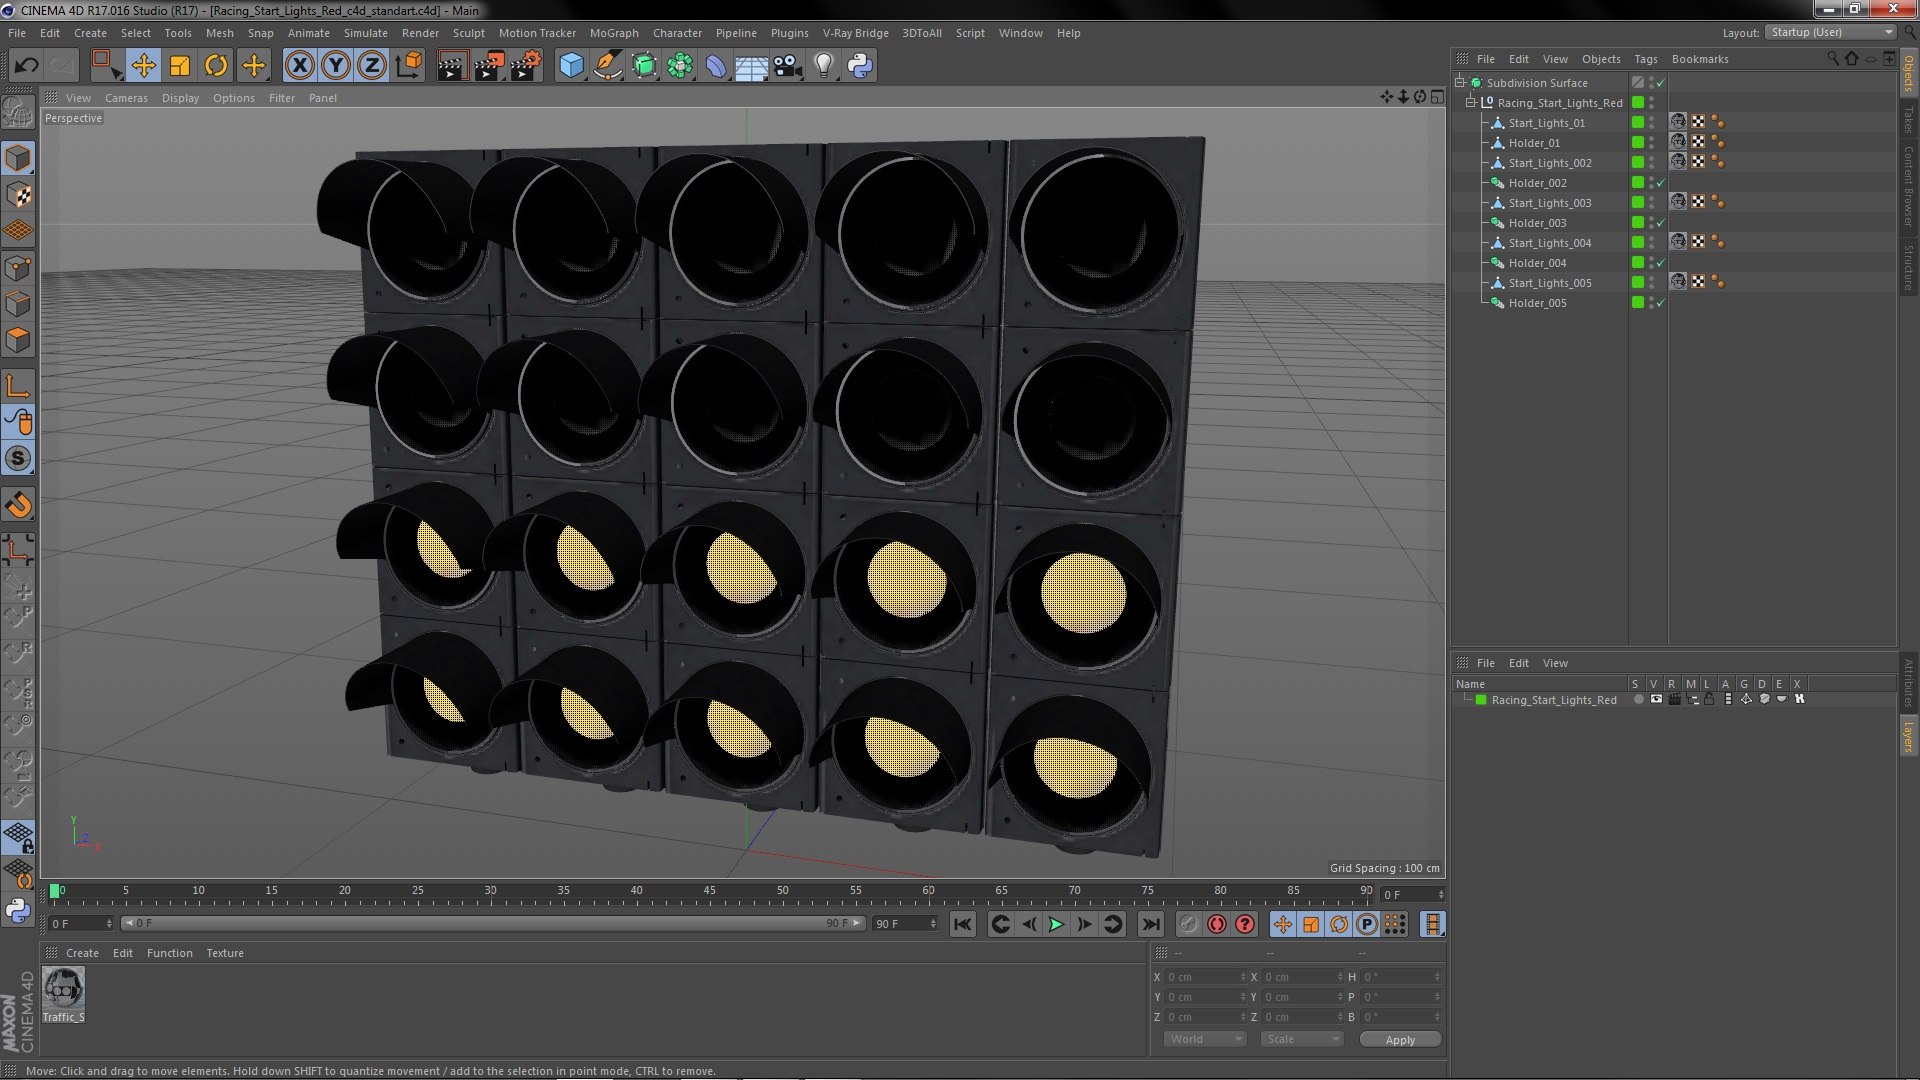
Task: Toggle the Subdivision Surface enable checkmark
Action: 1661,83
